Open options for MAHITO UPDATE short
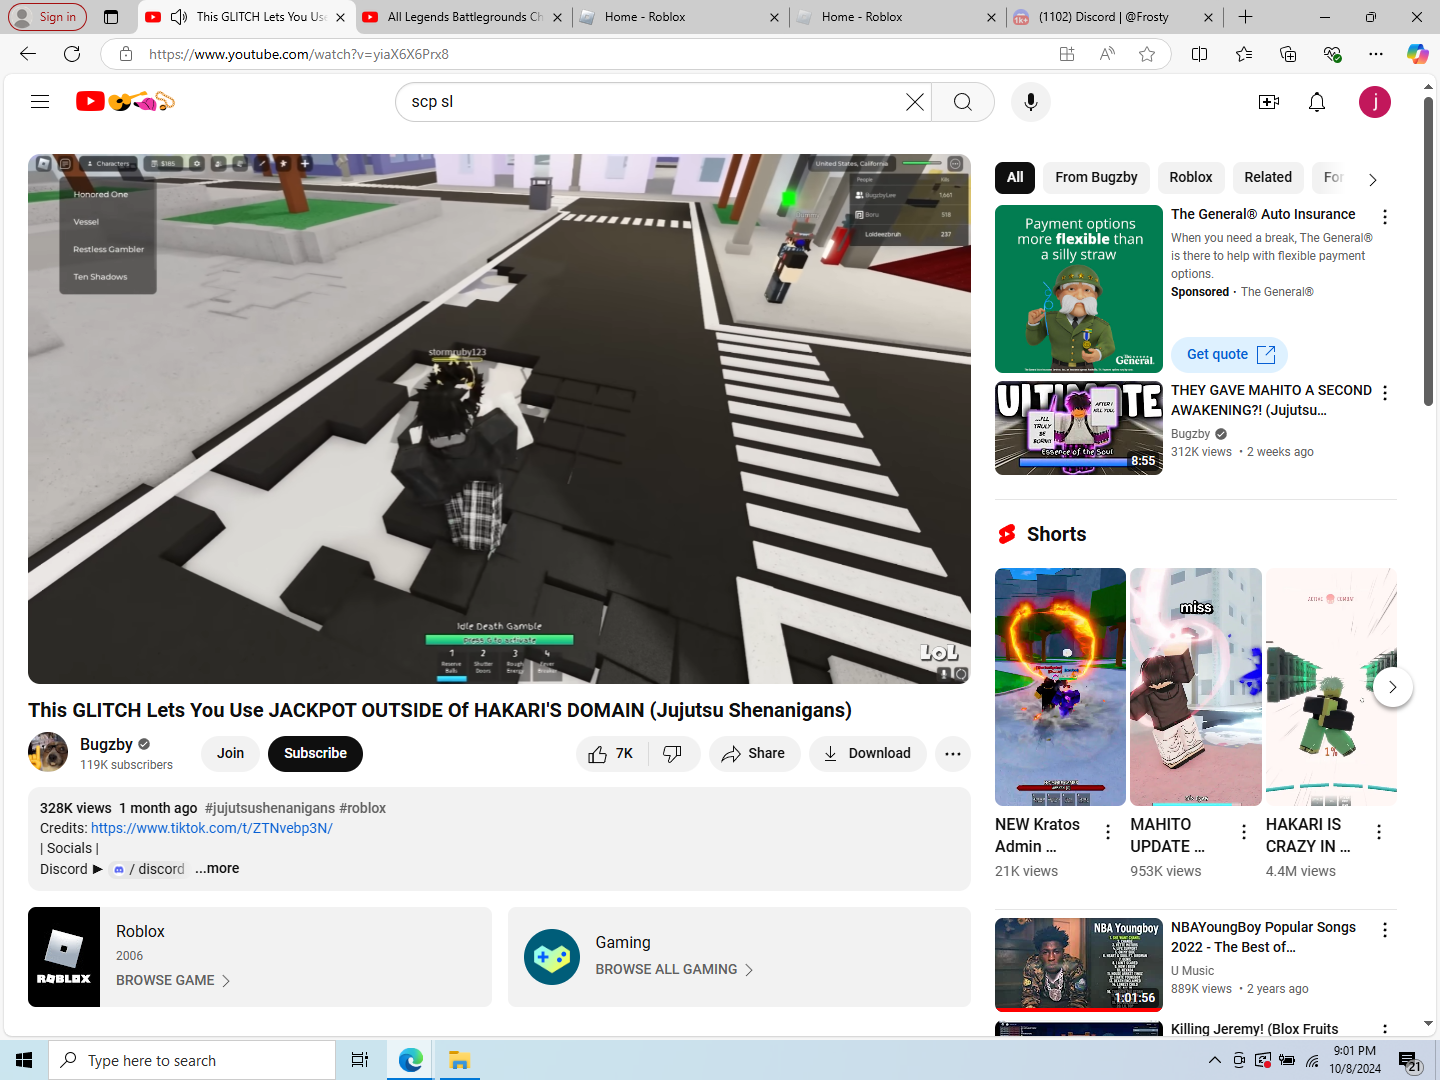Image resolution: width=1440 pixels, height=1080 pixels. tap(1244, 832)
